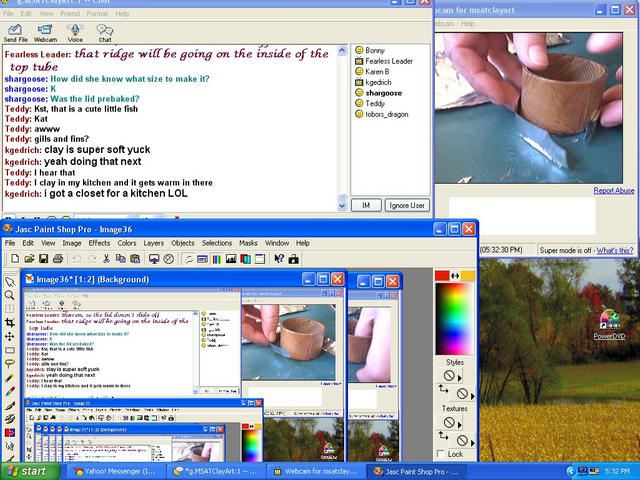The width and height of the screenshot is (640, 480).
Task: Open the background Textures flyout arrow
Action: point(473,443)
